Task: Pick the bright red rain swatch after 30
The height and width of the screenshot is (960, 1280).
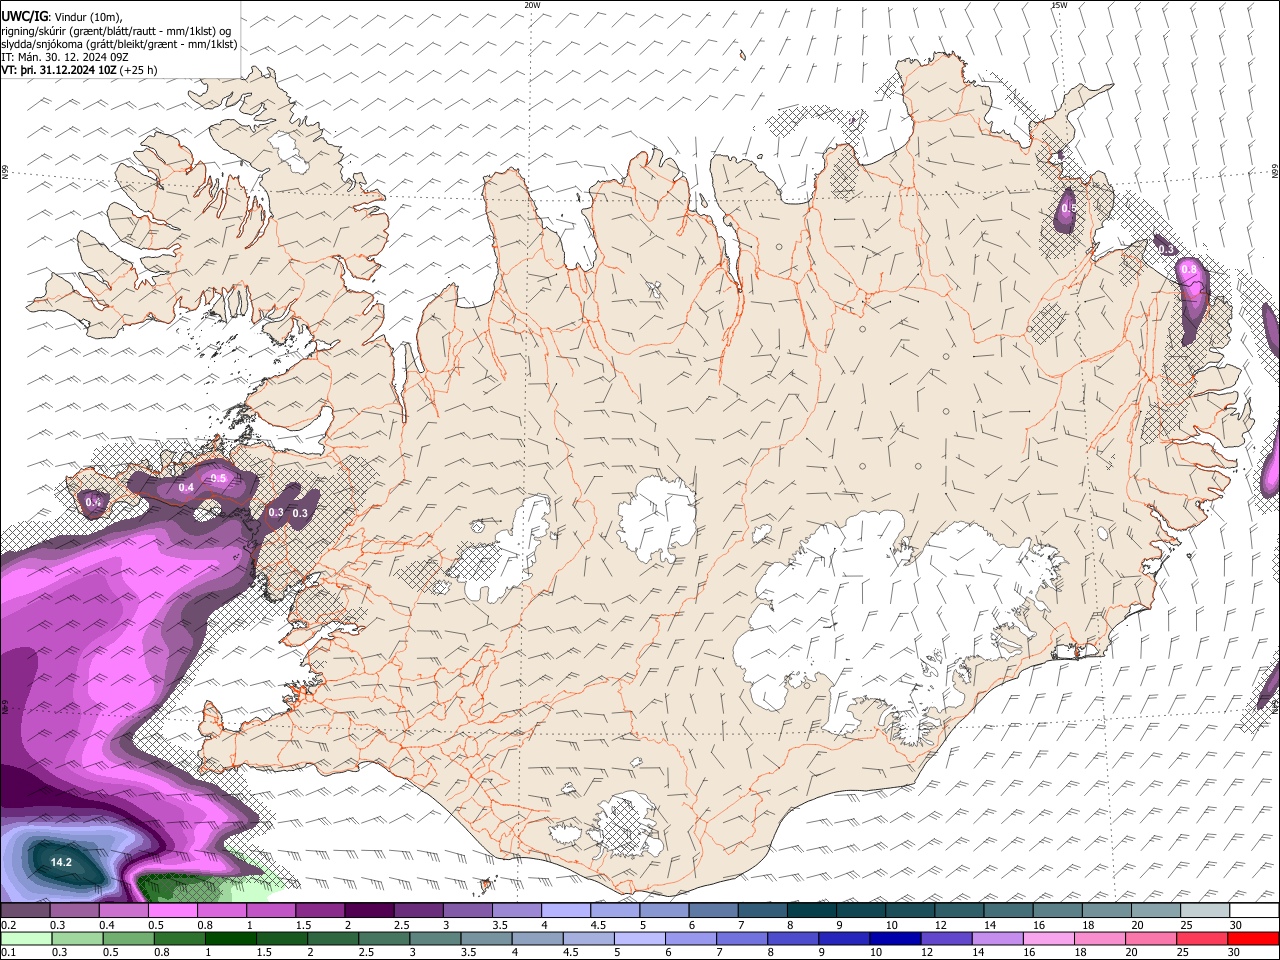Action: tap(1253, 938)
